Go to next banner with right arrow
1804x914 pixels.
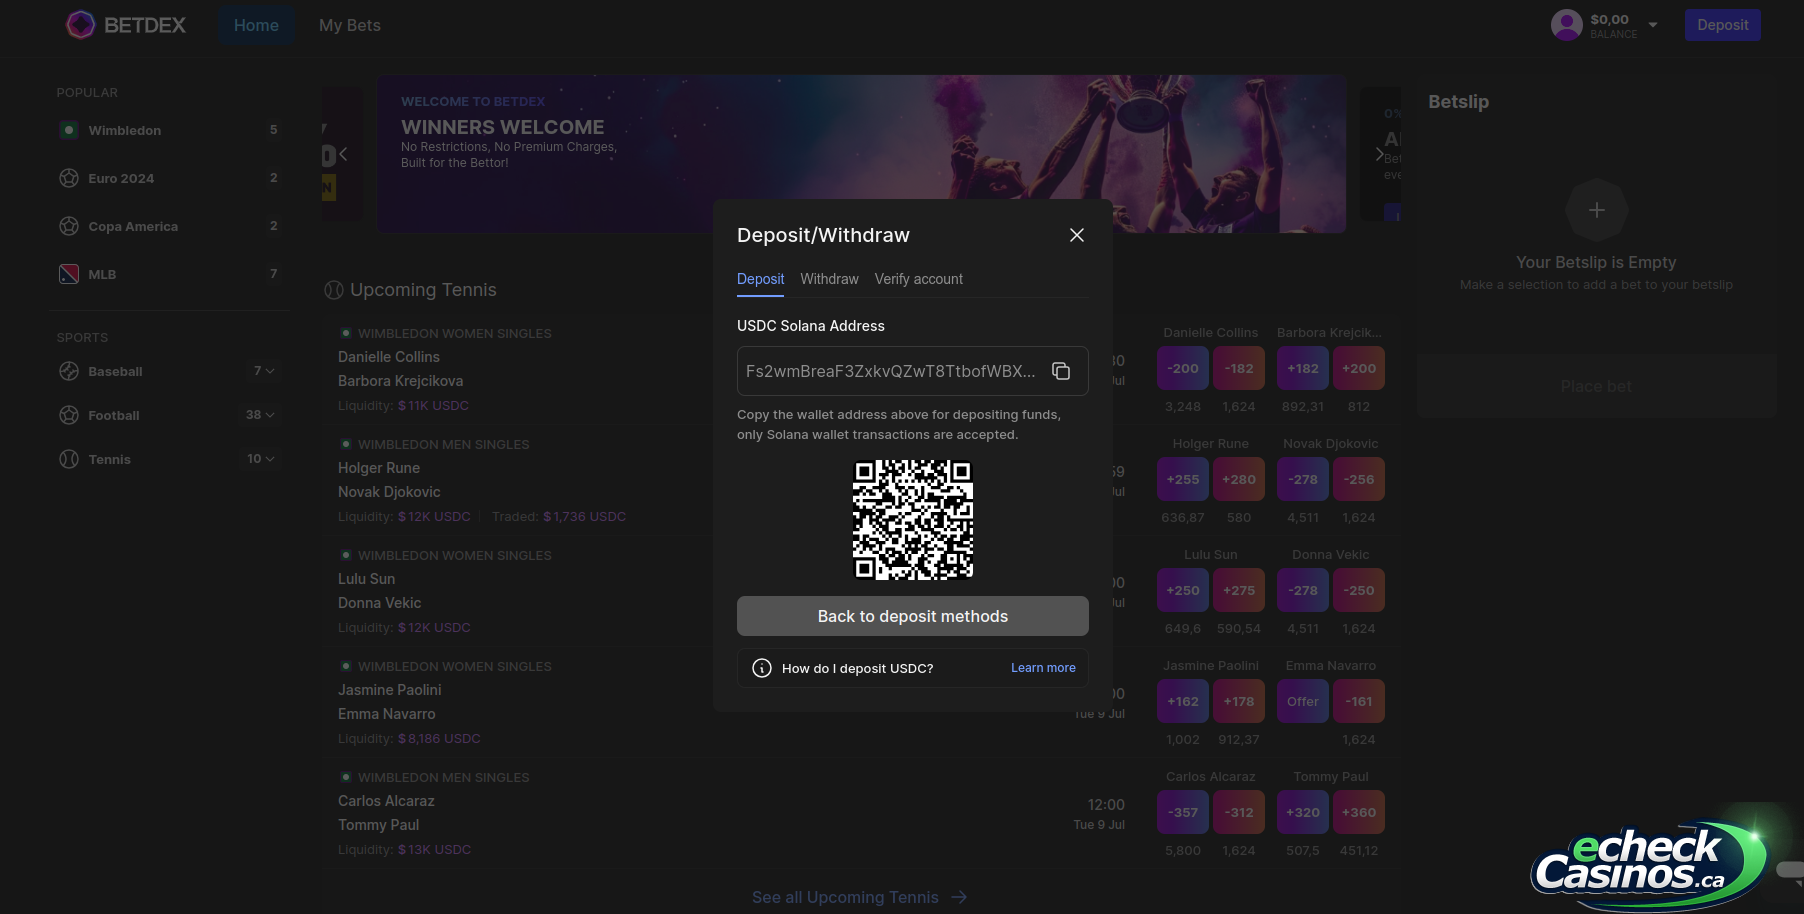pos(1380,154)
